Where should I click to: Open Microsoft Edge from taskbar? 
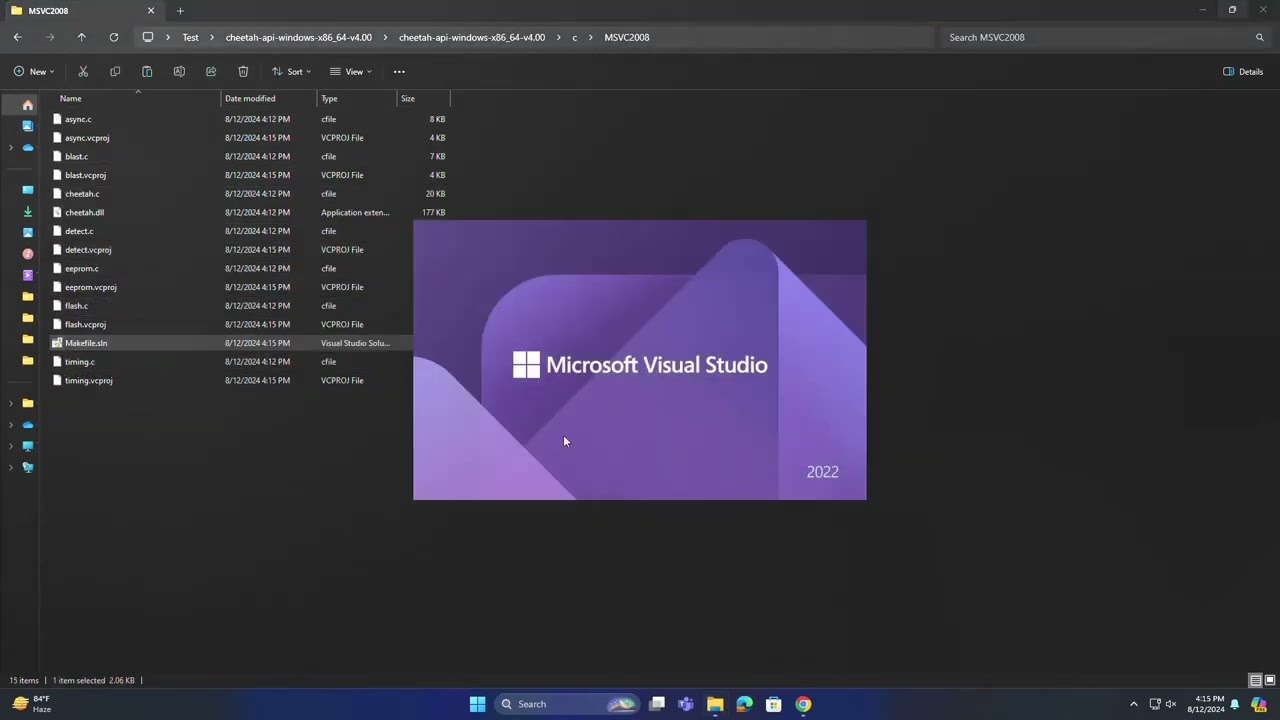coord(744,704)
